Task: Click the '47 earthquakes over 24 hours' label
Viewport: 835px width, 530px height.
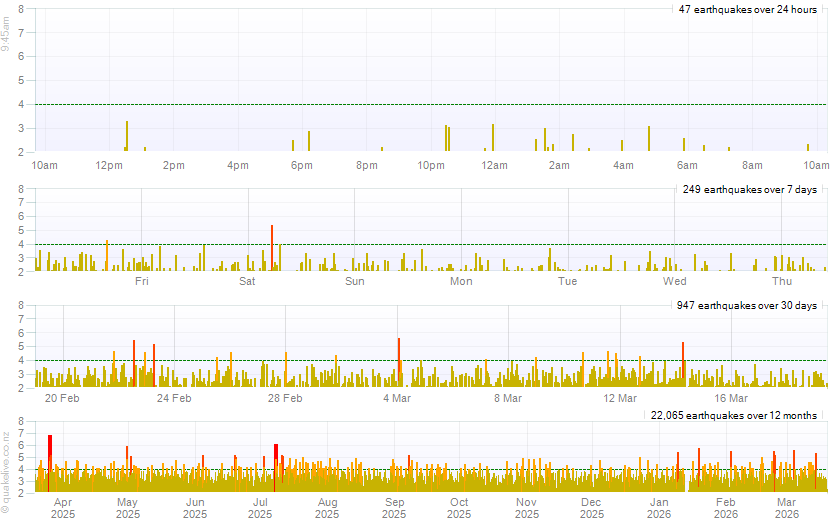Action: [x=747, y=9]
